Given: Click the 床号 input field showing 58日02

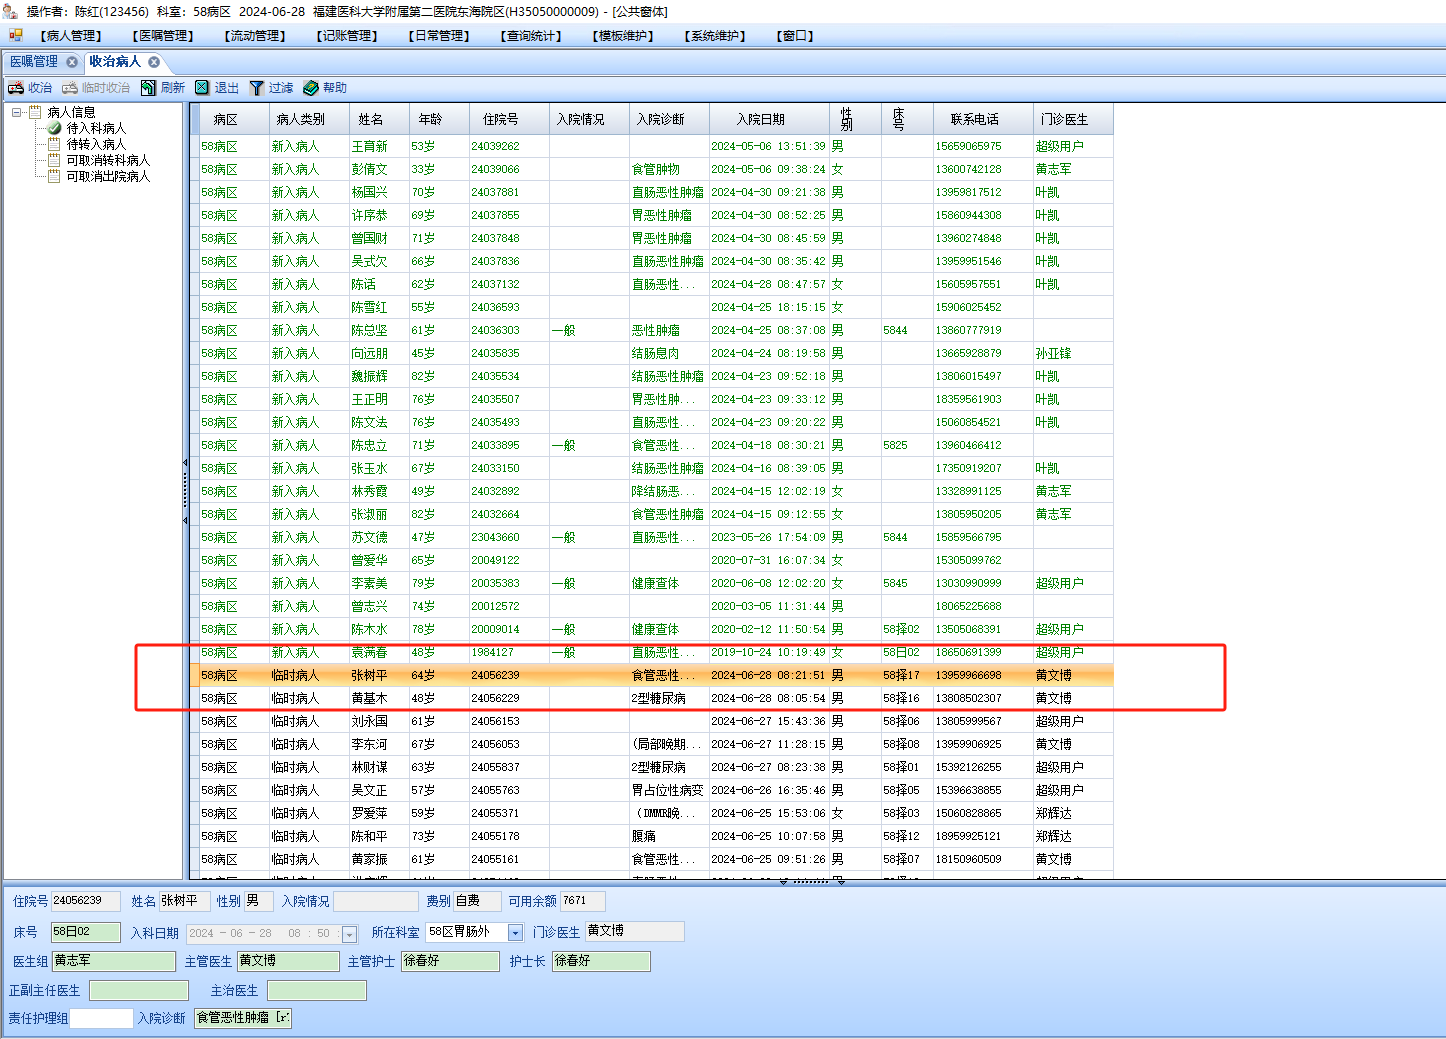Looking at the screenshot, I should 85,932.
